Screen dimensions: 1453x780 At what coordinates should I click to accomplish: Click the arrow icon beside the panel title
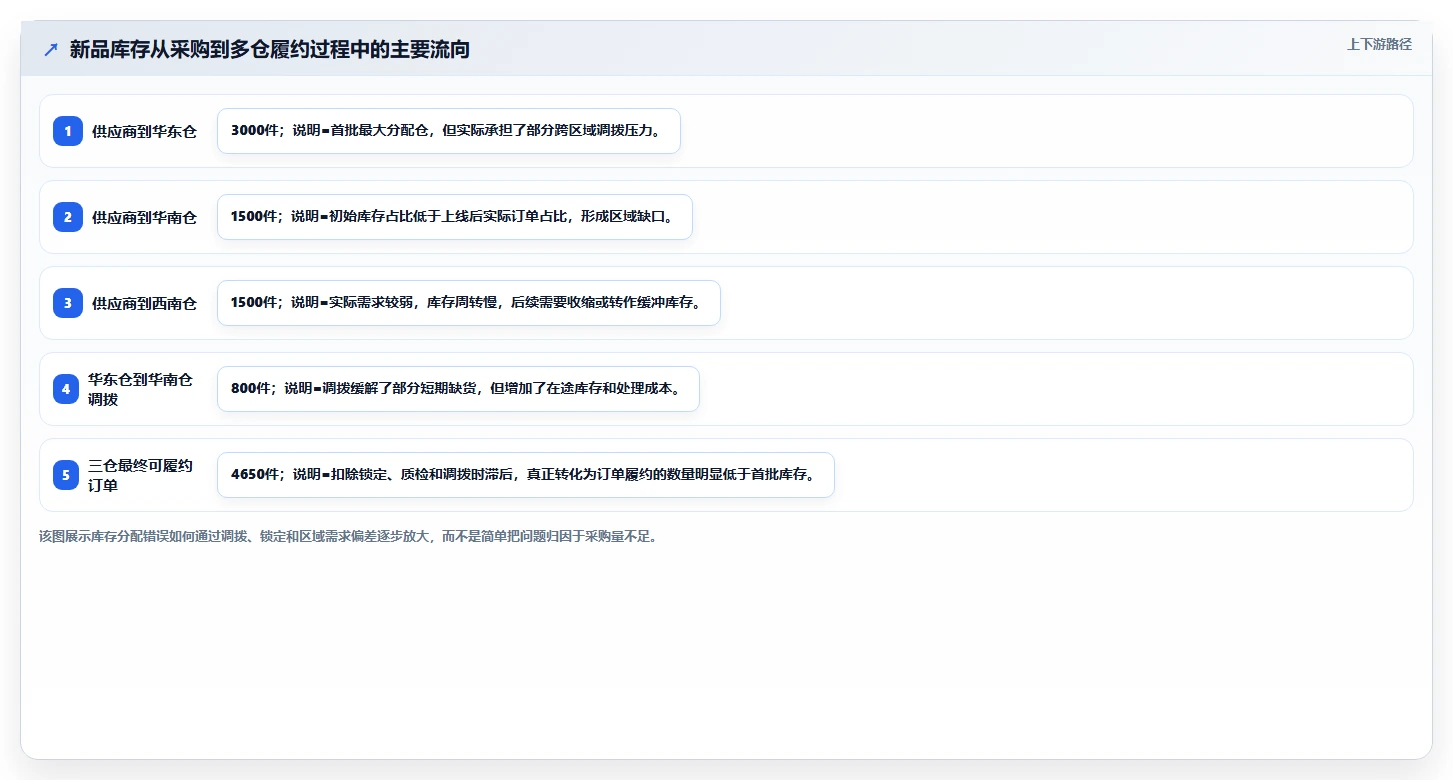coord(51,49)
